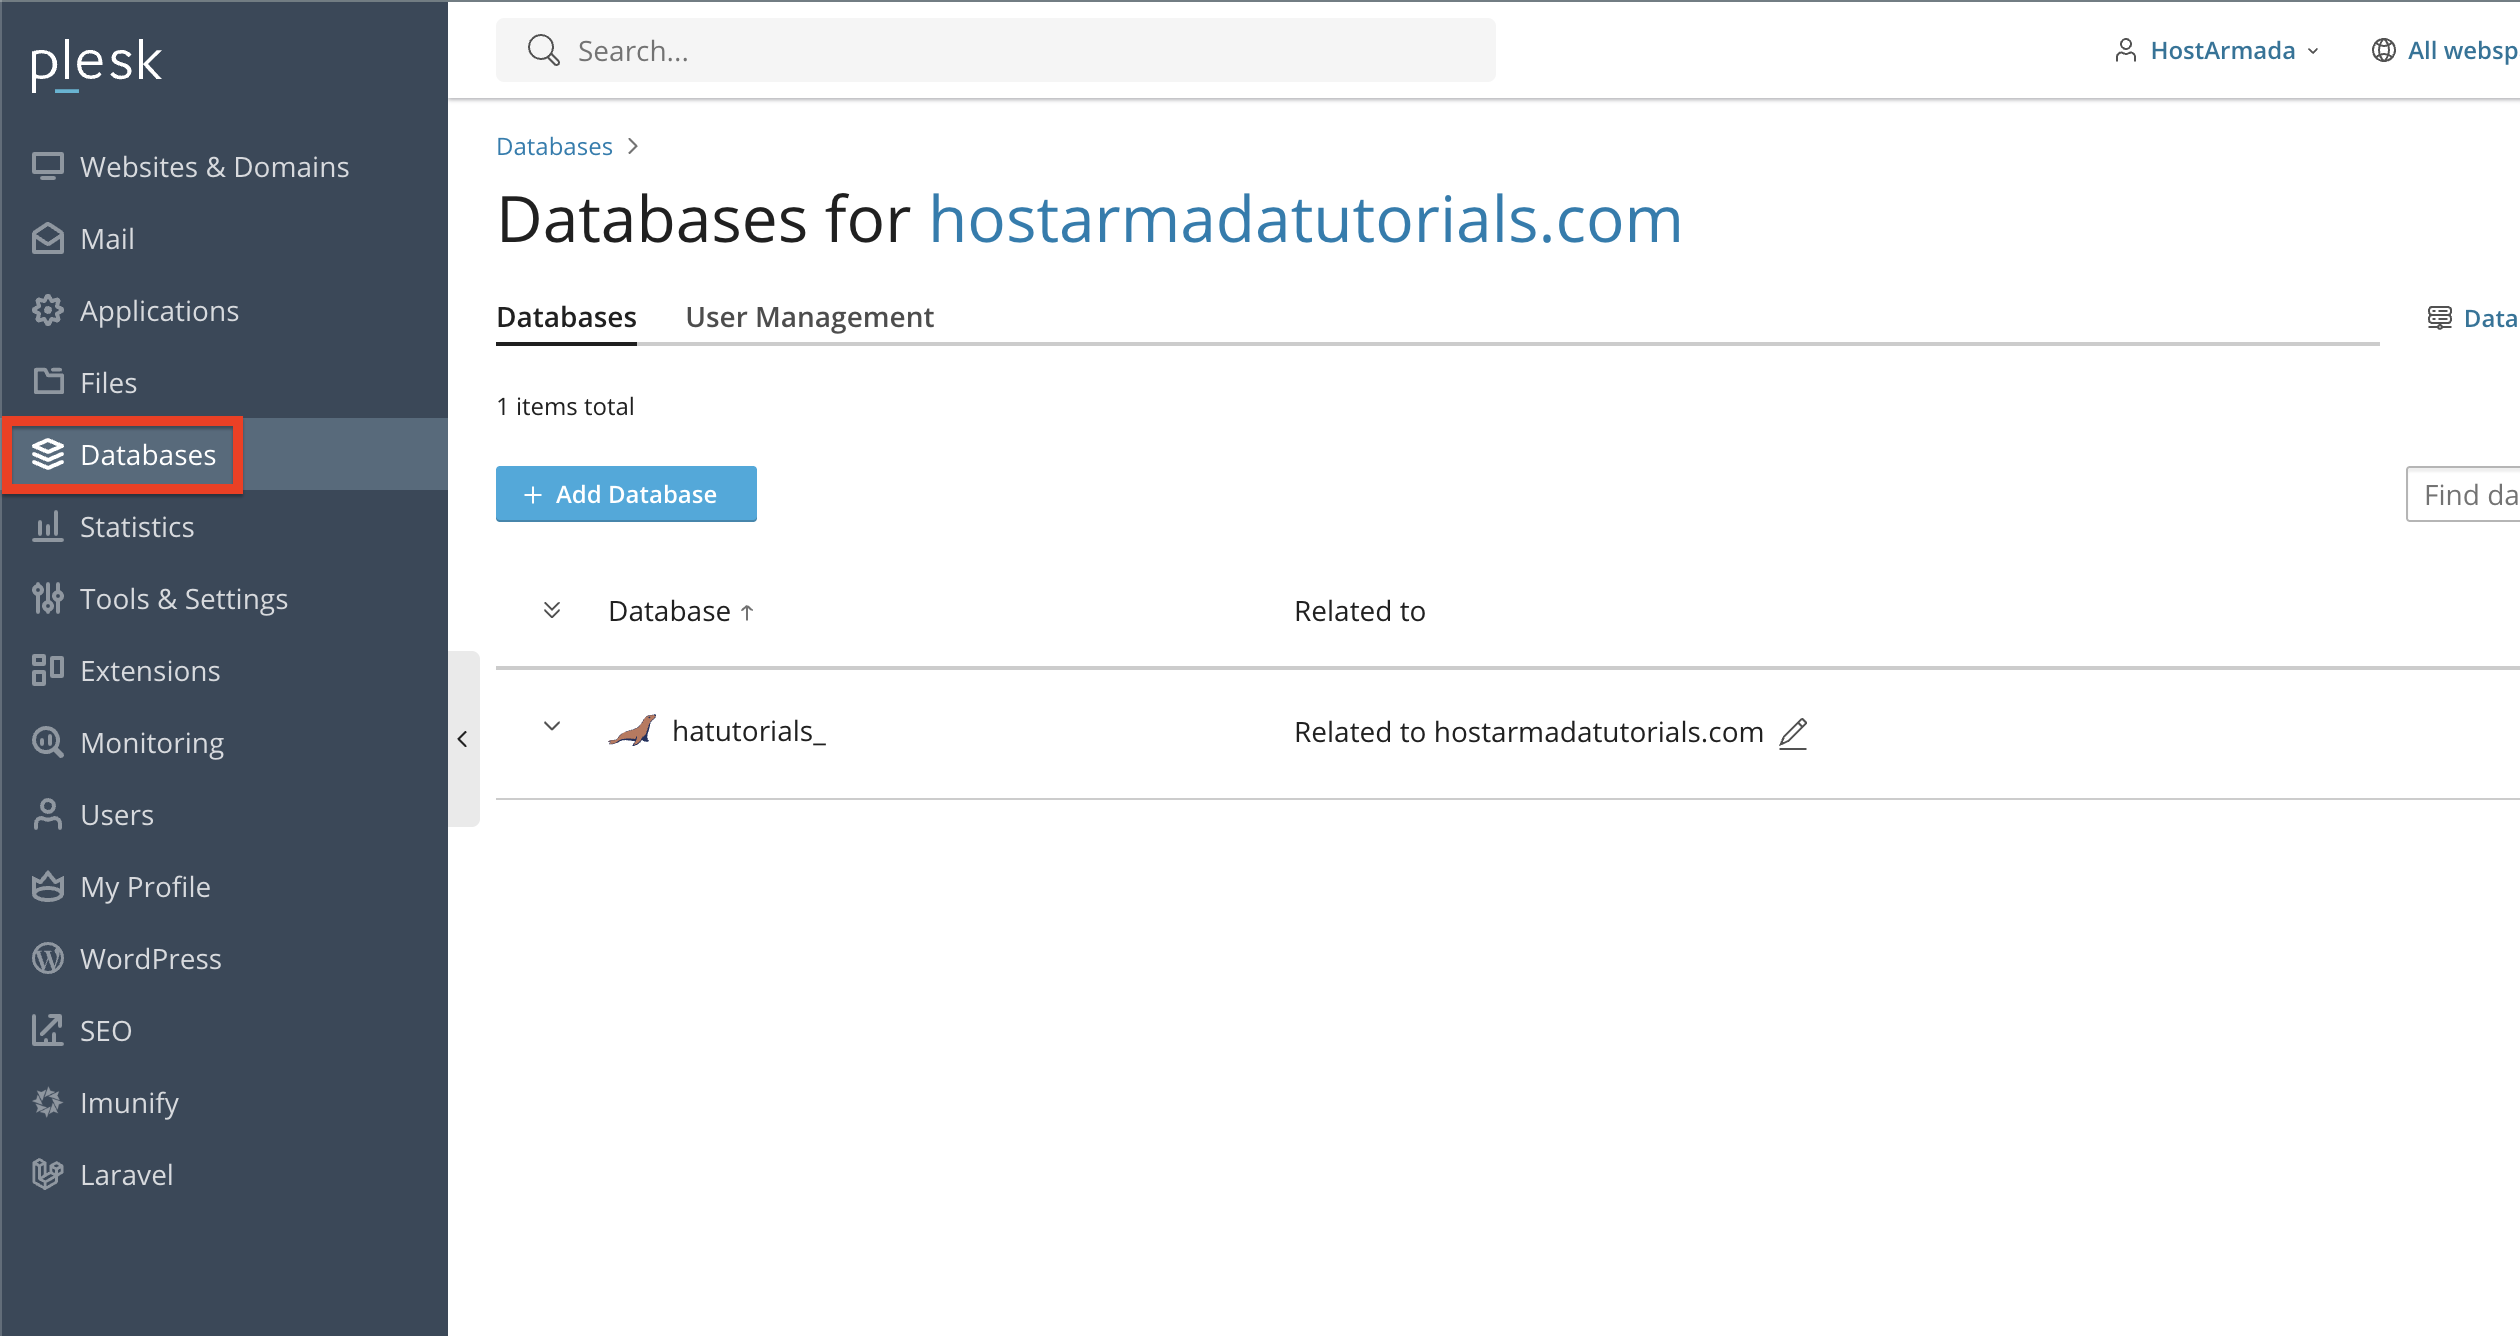The height and width of the screenshot is (1336, 2520).
Task: Open the Statistics bar chart icon
Action: pyautogui.click(x=47, y=526)
